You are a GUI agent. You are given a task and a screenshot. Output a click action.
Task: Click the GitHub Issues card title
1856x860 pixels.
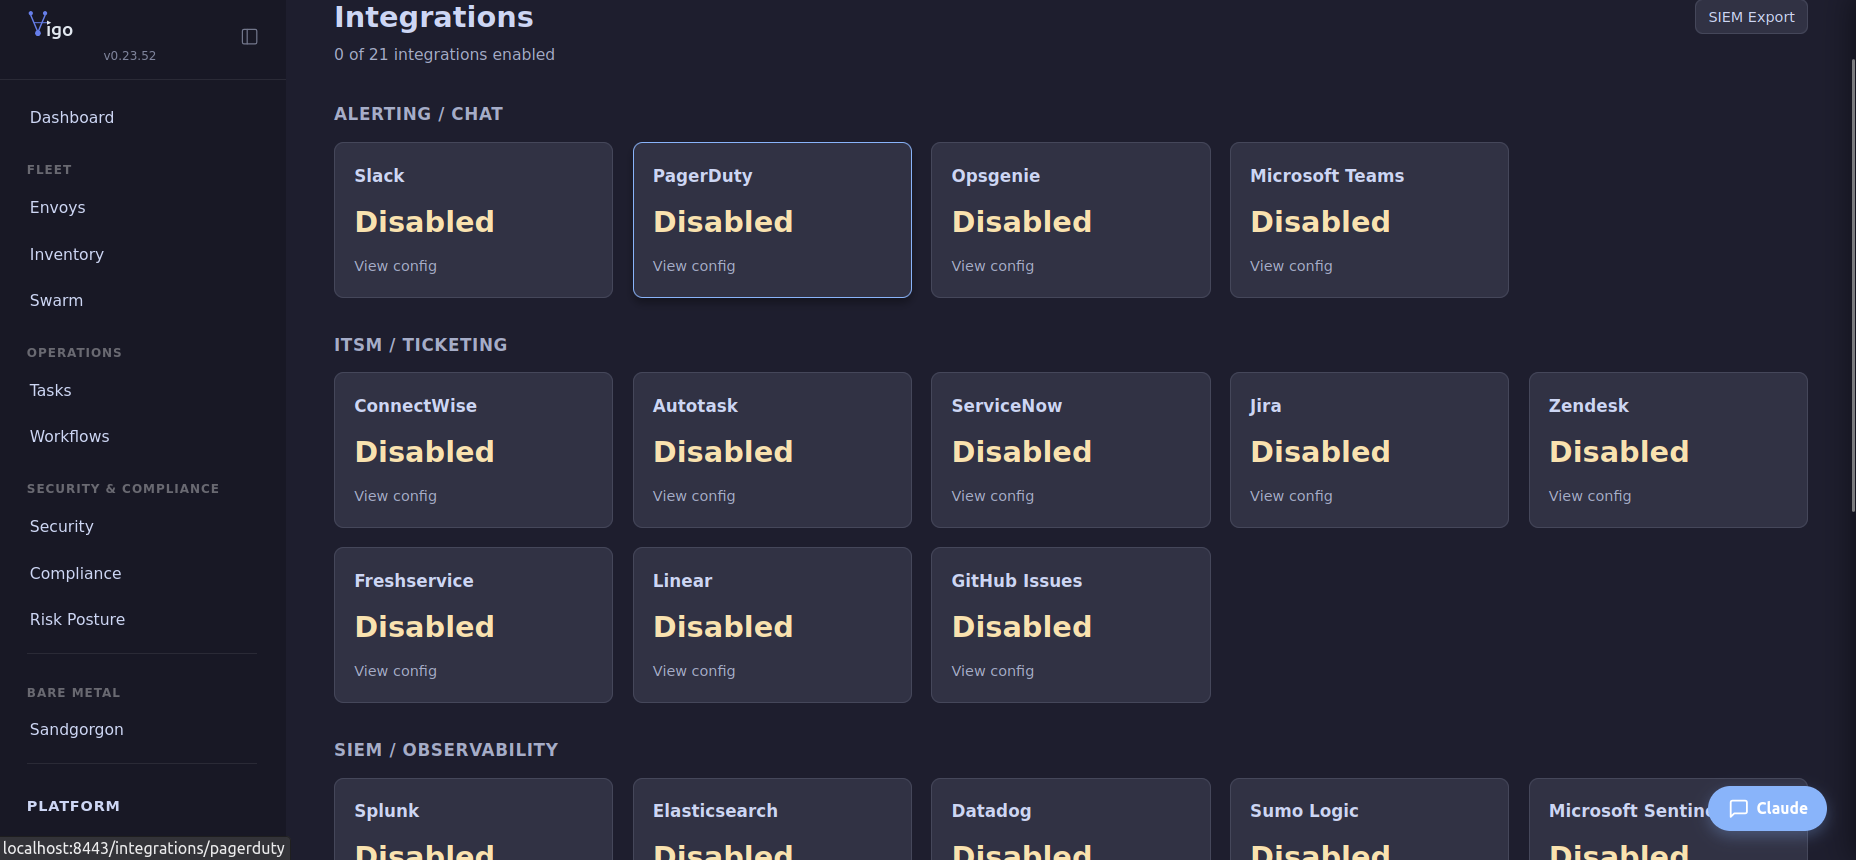[1017, 581]
